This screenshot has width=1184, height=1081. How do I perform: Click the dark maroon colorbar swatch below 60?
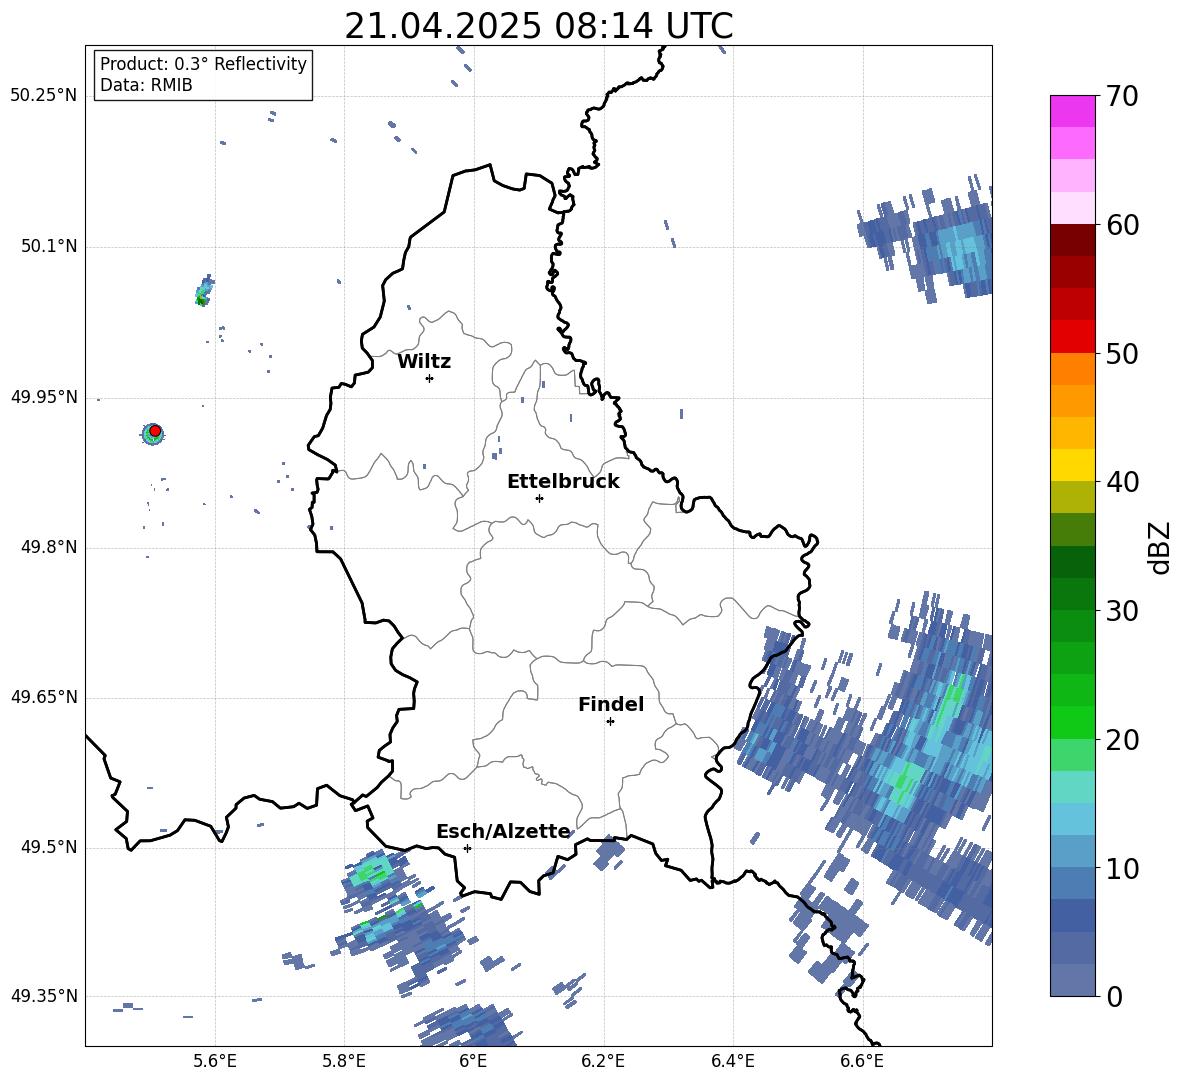(1072, 240)
